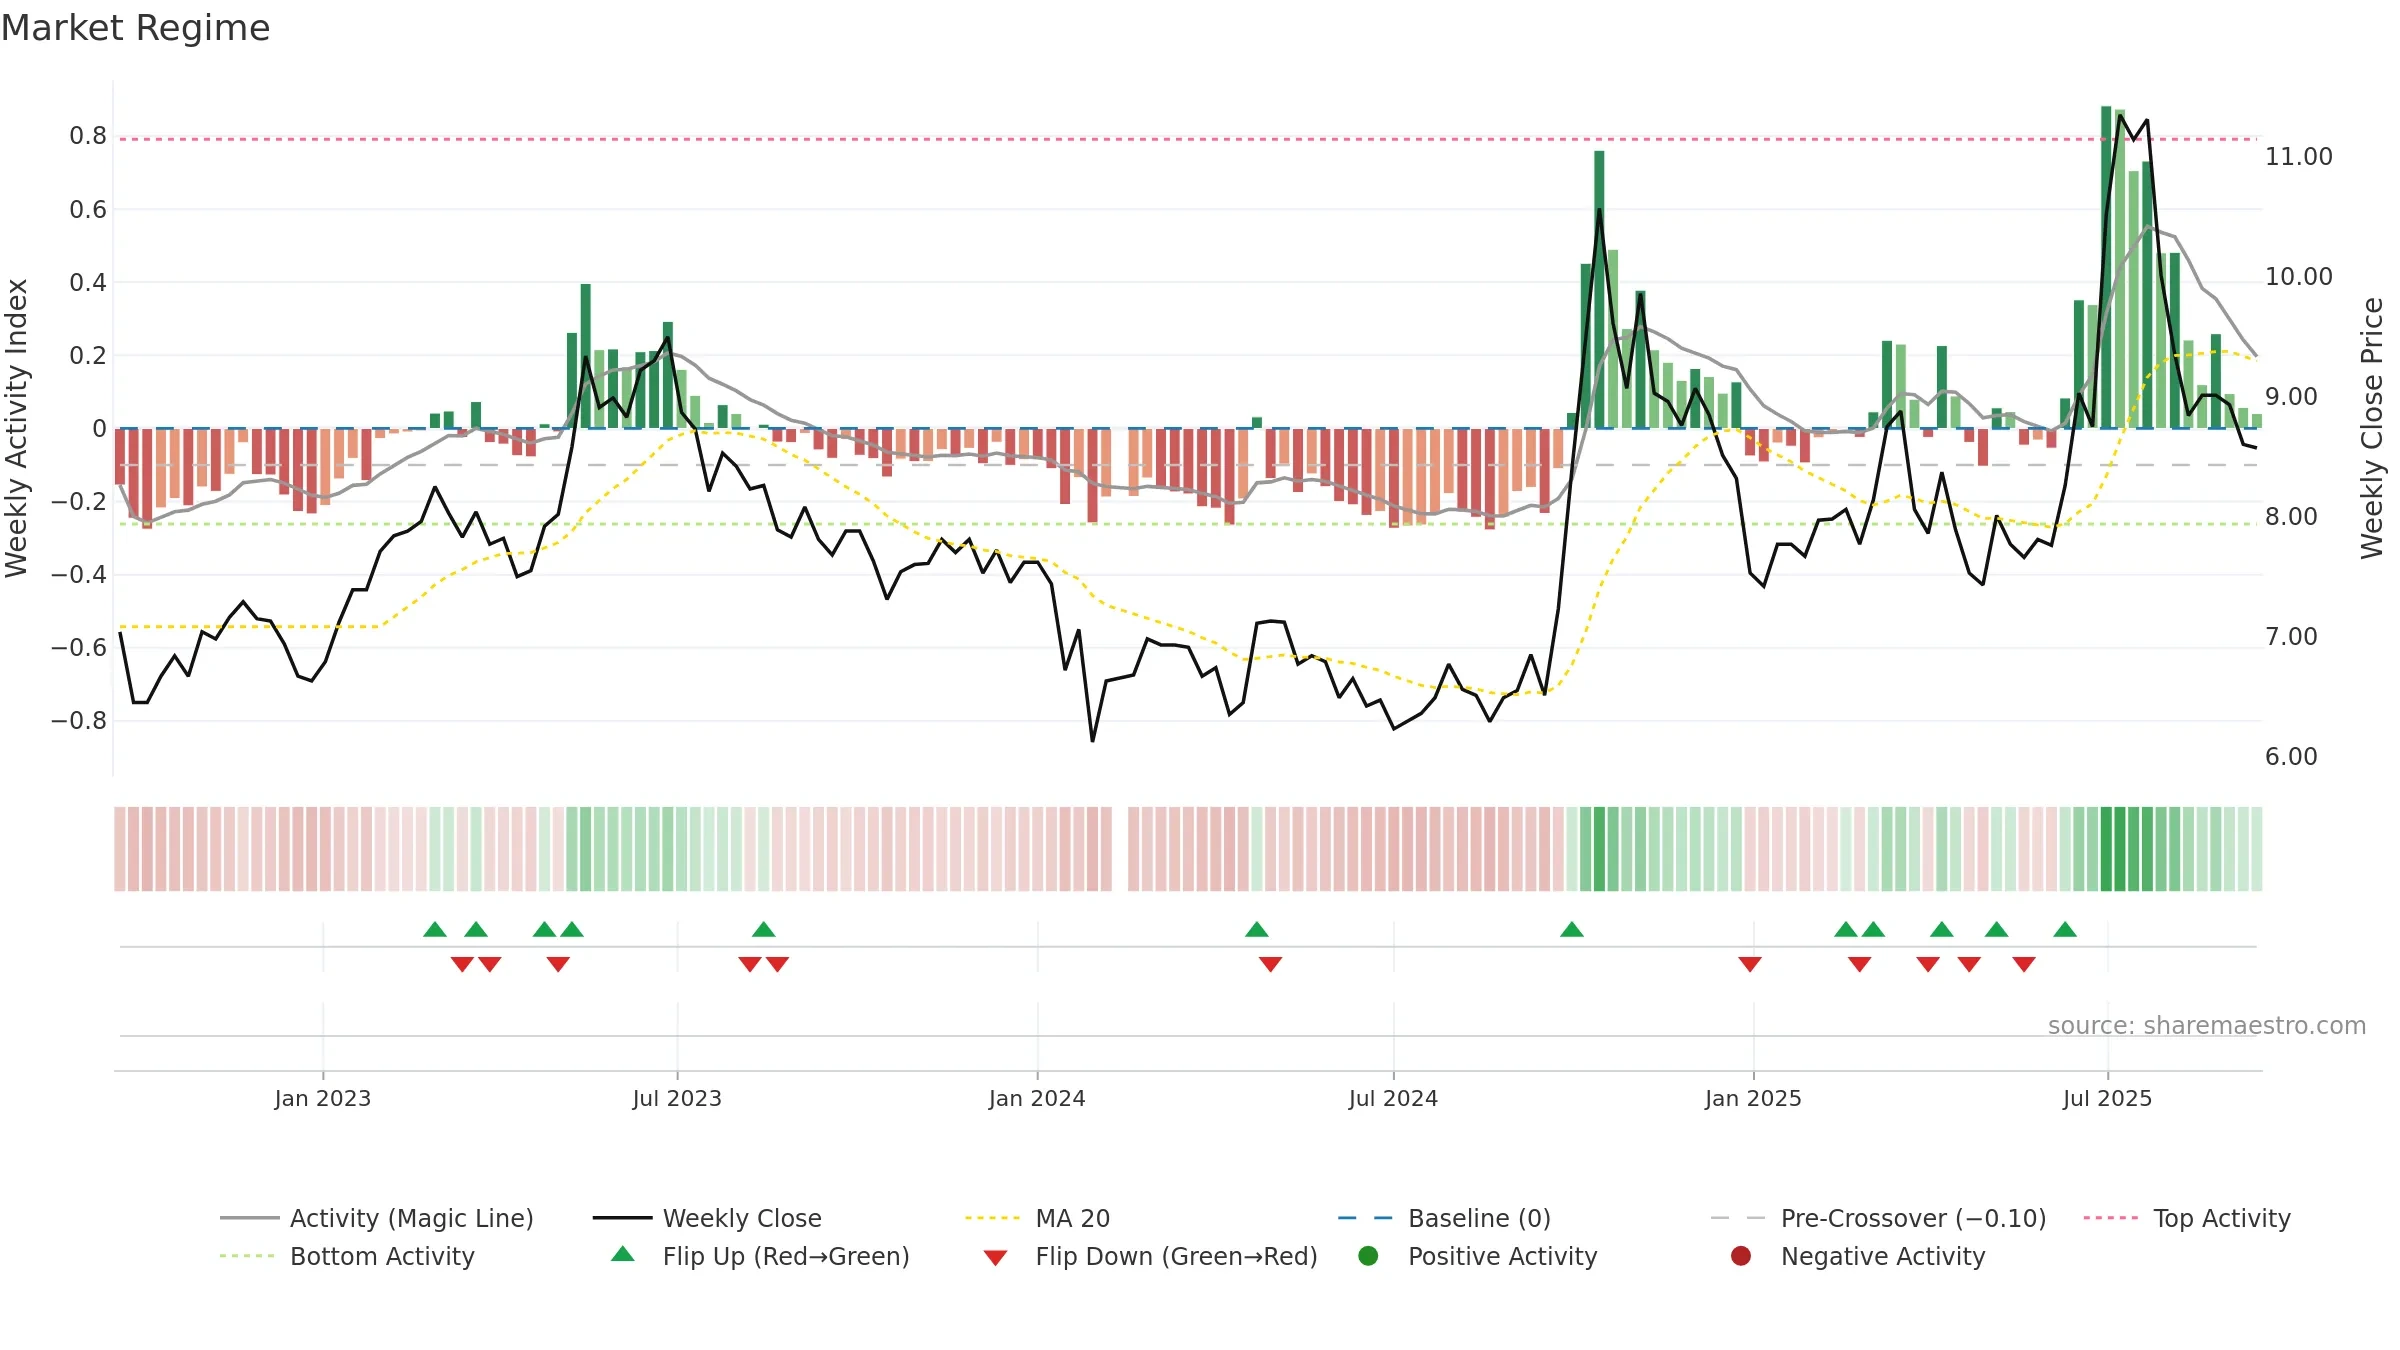Click the Jan 2023 x-axis label
2400x1350 pixels.
pyautogui.click(x=323, y=1099)
